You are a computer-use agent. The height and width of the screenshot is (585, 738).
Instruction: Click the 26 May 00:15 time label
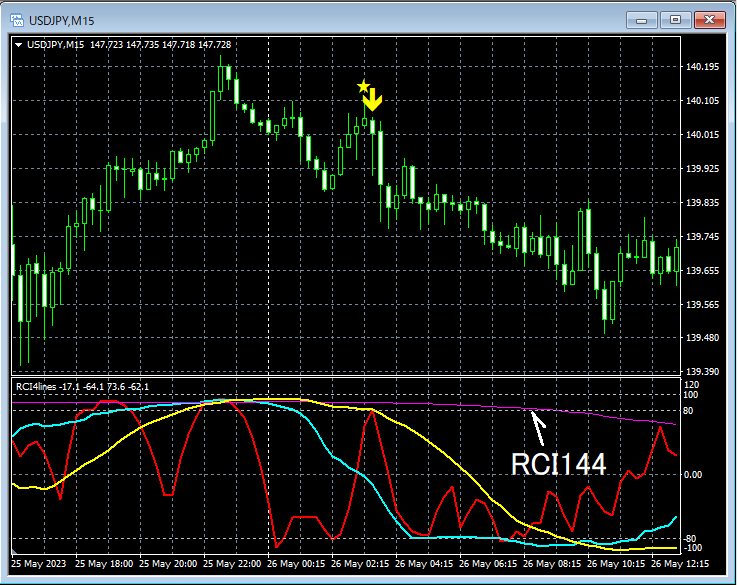296,563
